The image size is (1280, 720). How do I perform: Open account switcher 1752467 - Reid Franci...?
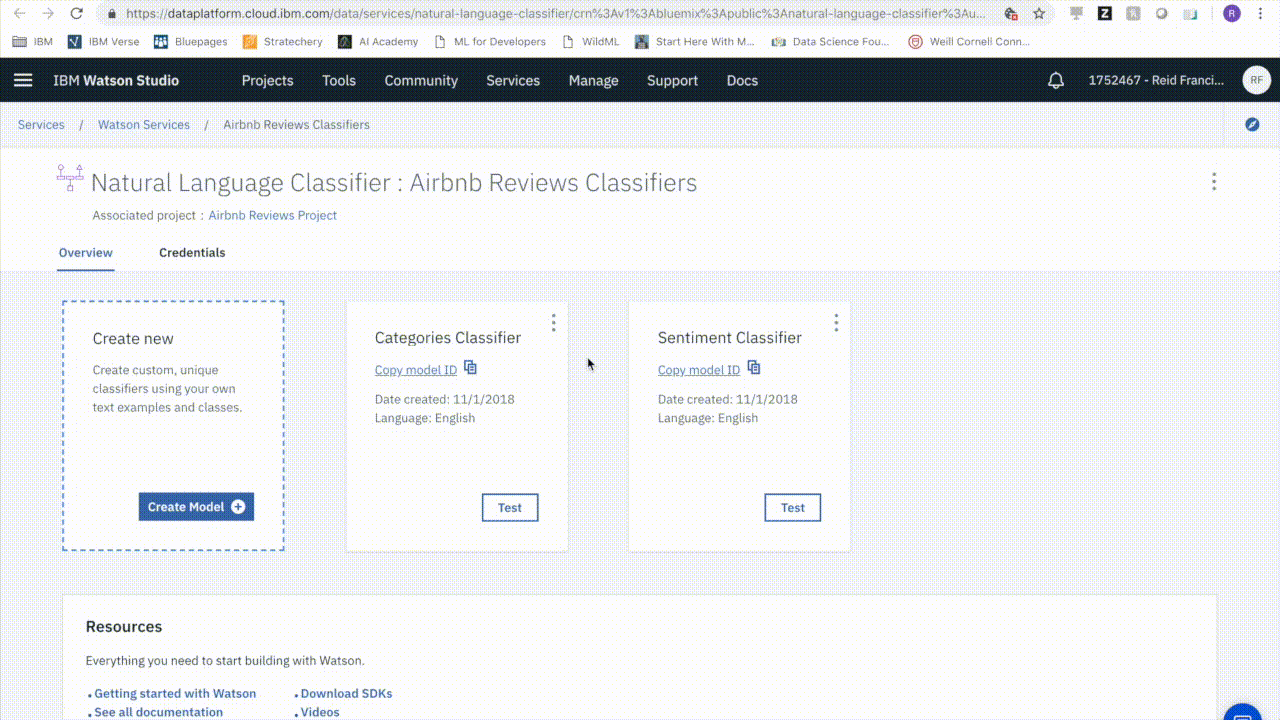(x=1156, y=80)
